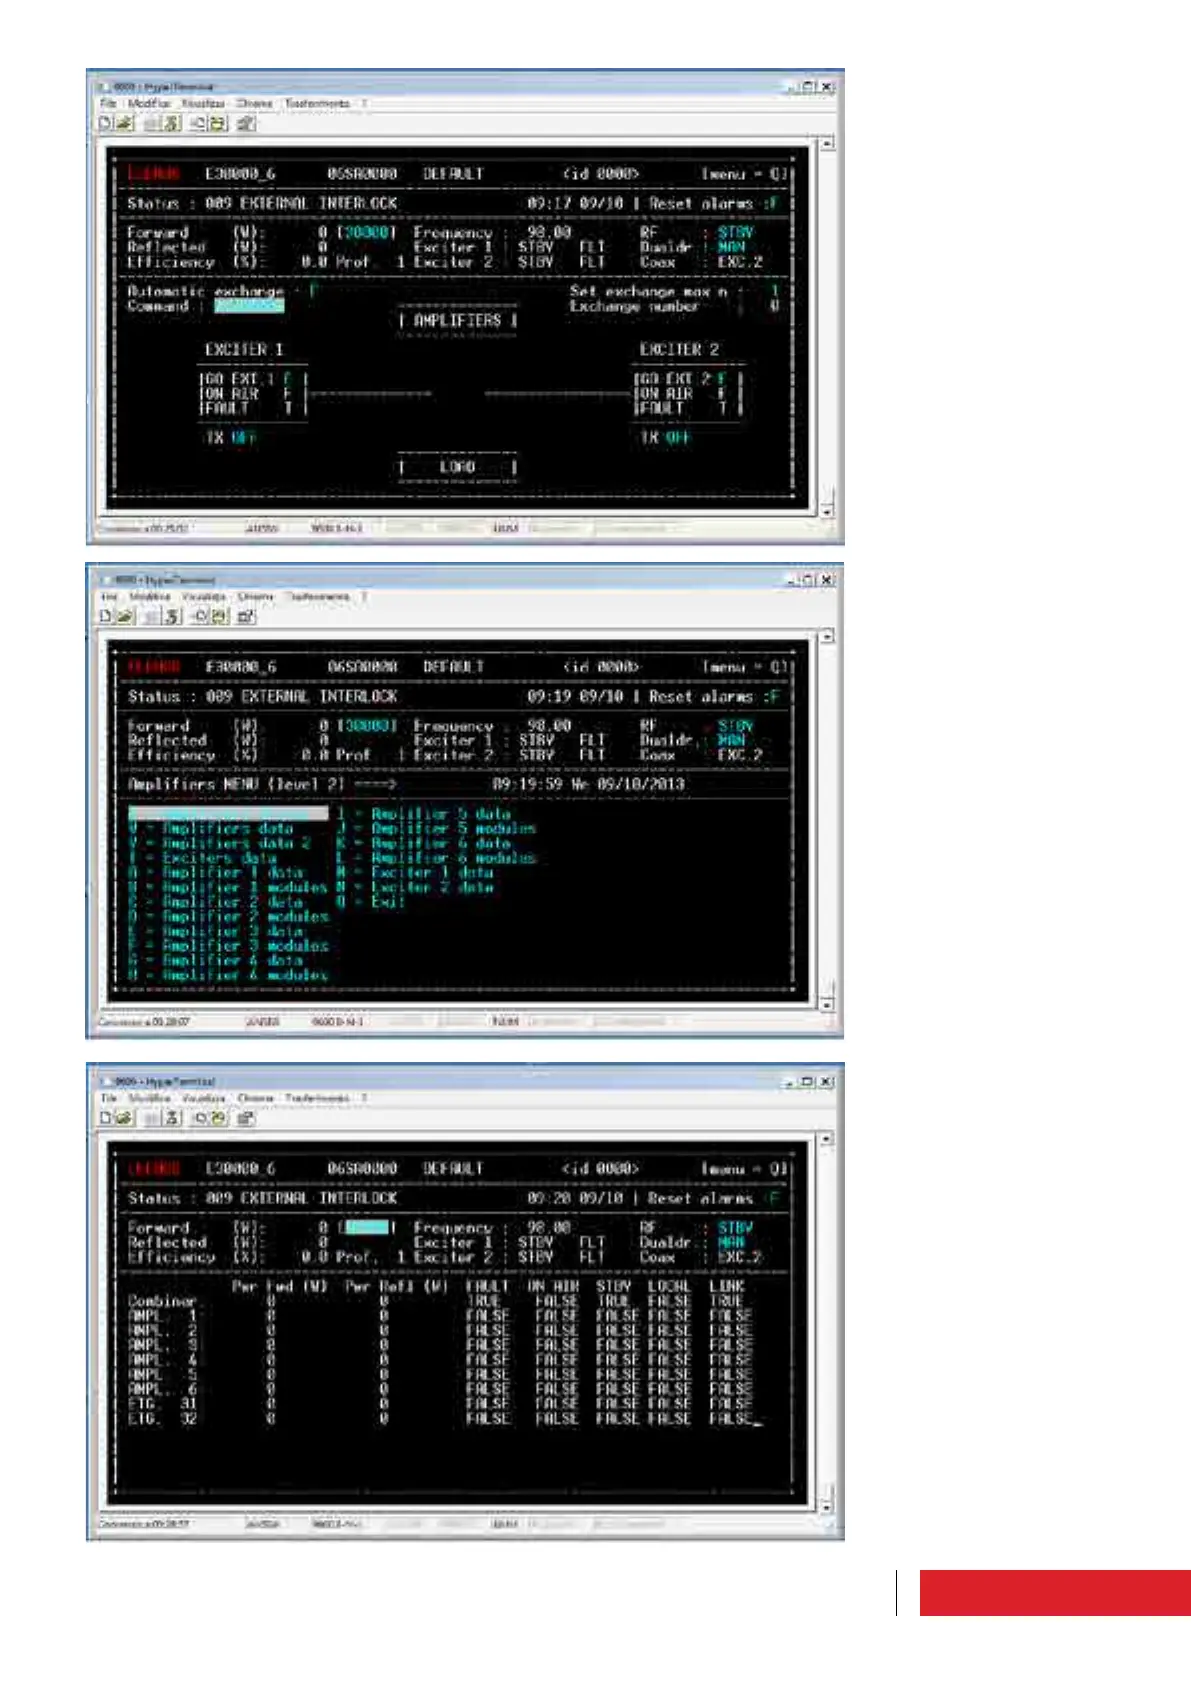This screenshot has height=1684, width=1191.
Task: Open Chiama menu in the EXCITER diagram window
Action: (254, 103)
